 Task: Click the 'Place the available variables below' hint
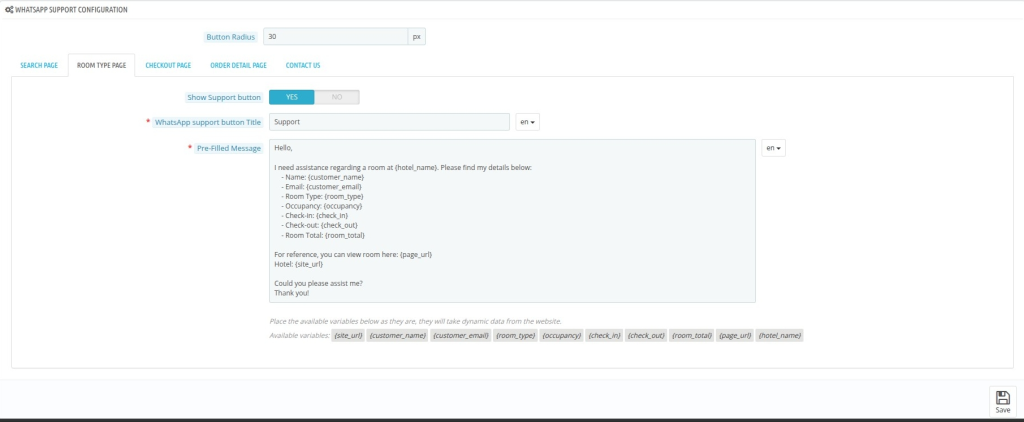coord(415,321)
